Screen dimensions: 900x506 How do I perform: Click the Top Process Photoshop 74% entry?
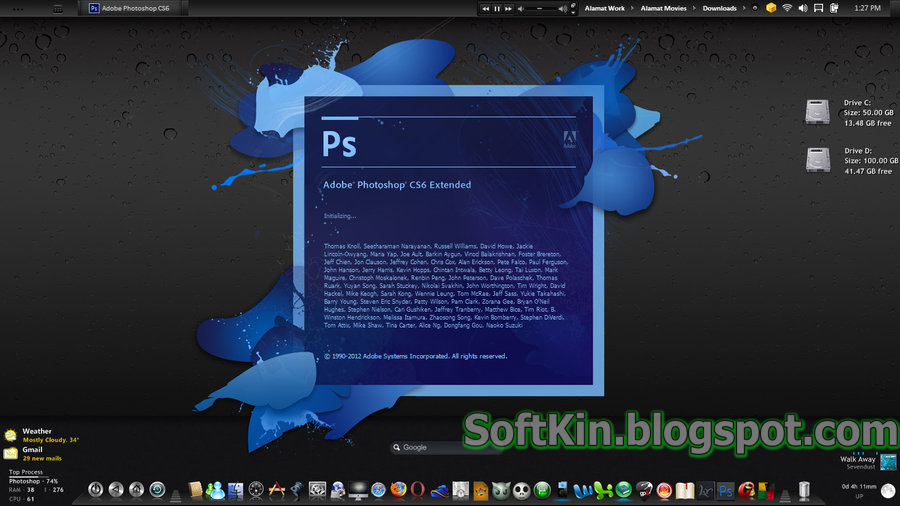click(x=34, y=481)
